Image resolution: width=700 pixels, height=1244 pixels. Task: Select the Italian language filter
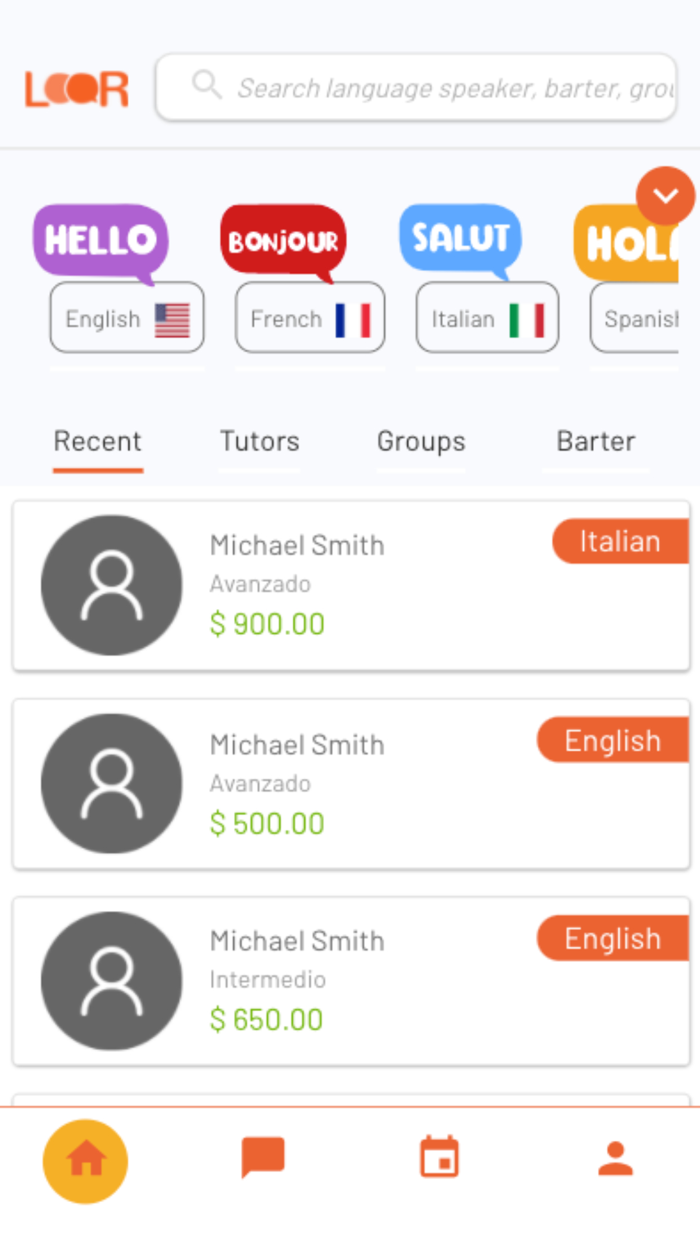(487, 318)
